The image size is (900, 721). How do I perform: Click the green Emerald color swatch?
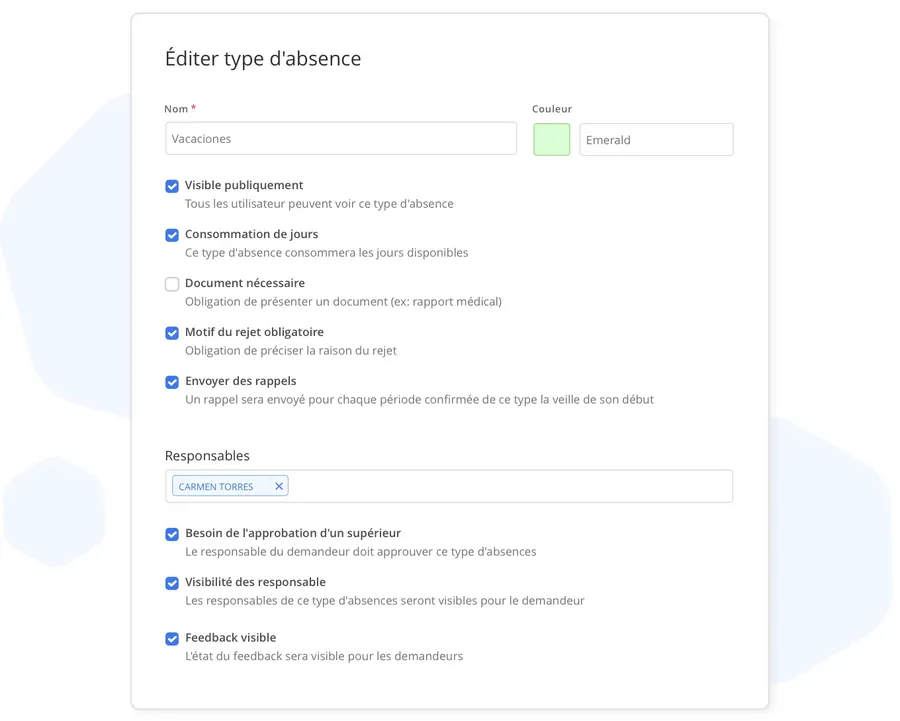(551, 140)
